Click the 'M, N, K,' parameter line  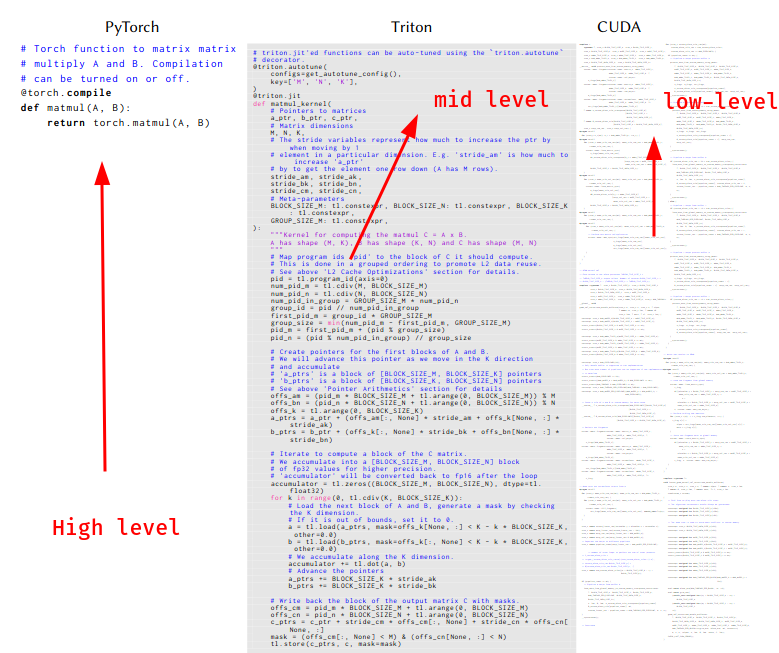tap(288, 133)
